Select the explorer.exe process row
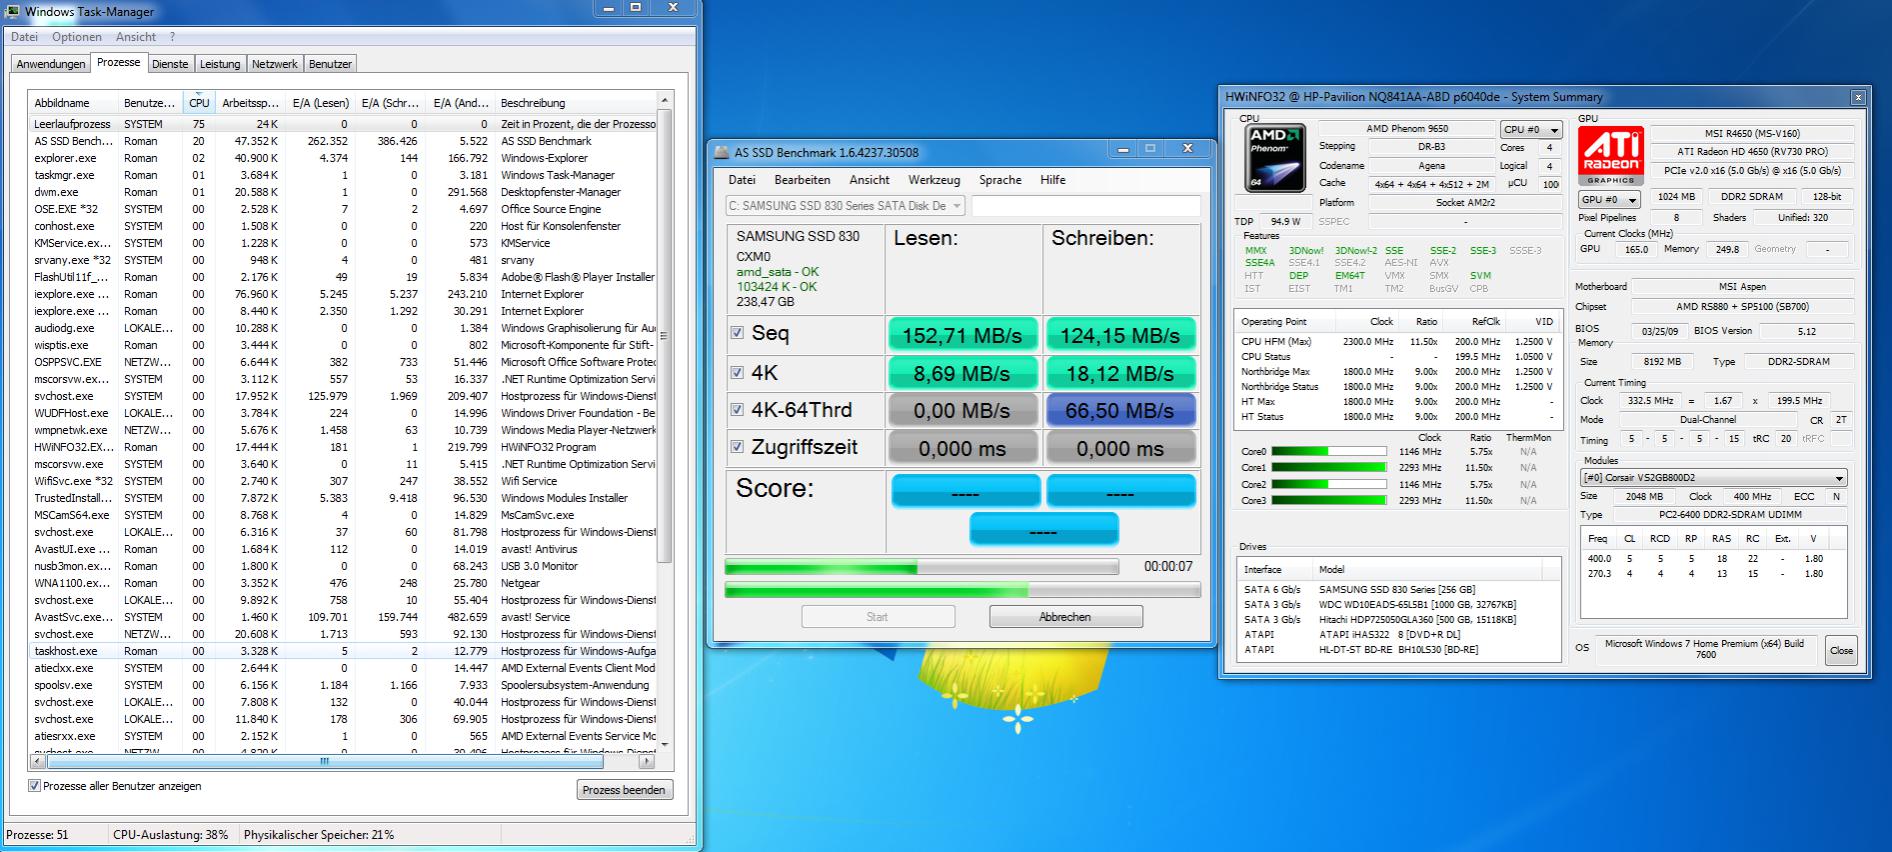The width and height of the screenshot is (1892, 852). tap(343, 158)
